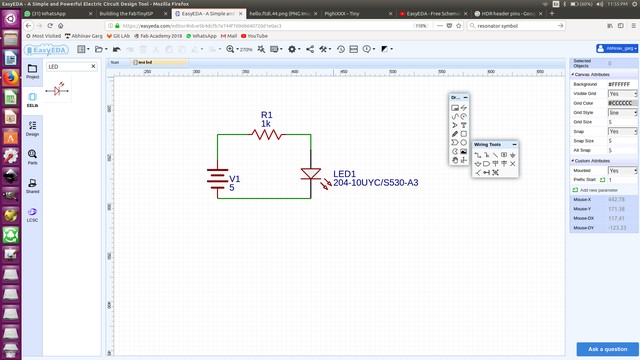Open the Fab Academy 2018 bookmark

pyautogui.click(x=158, y=36)
